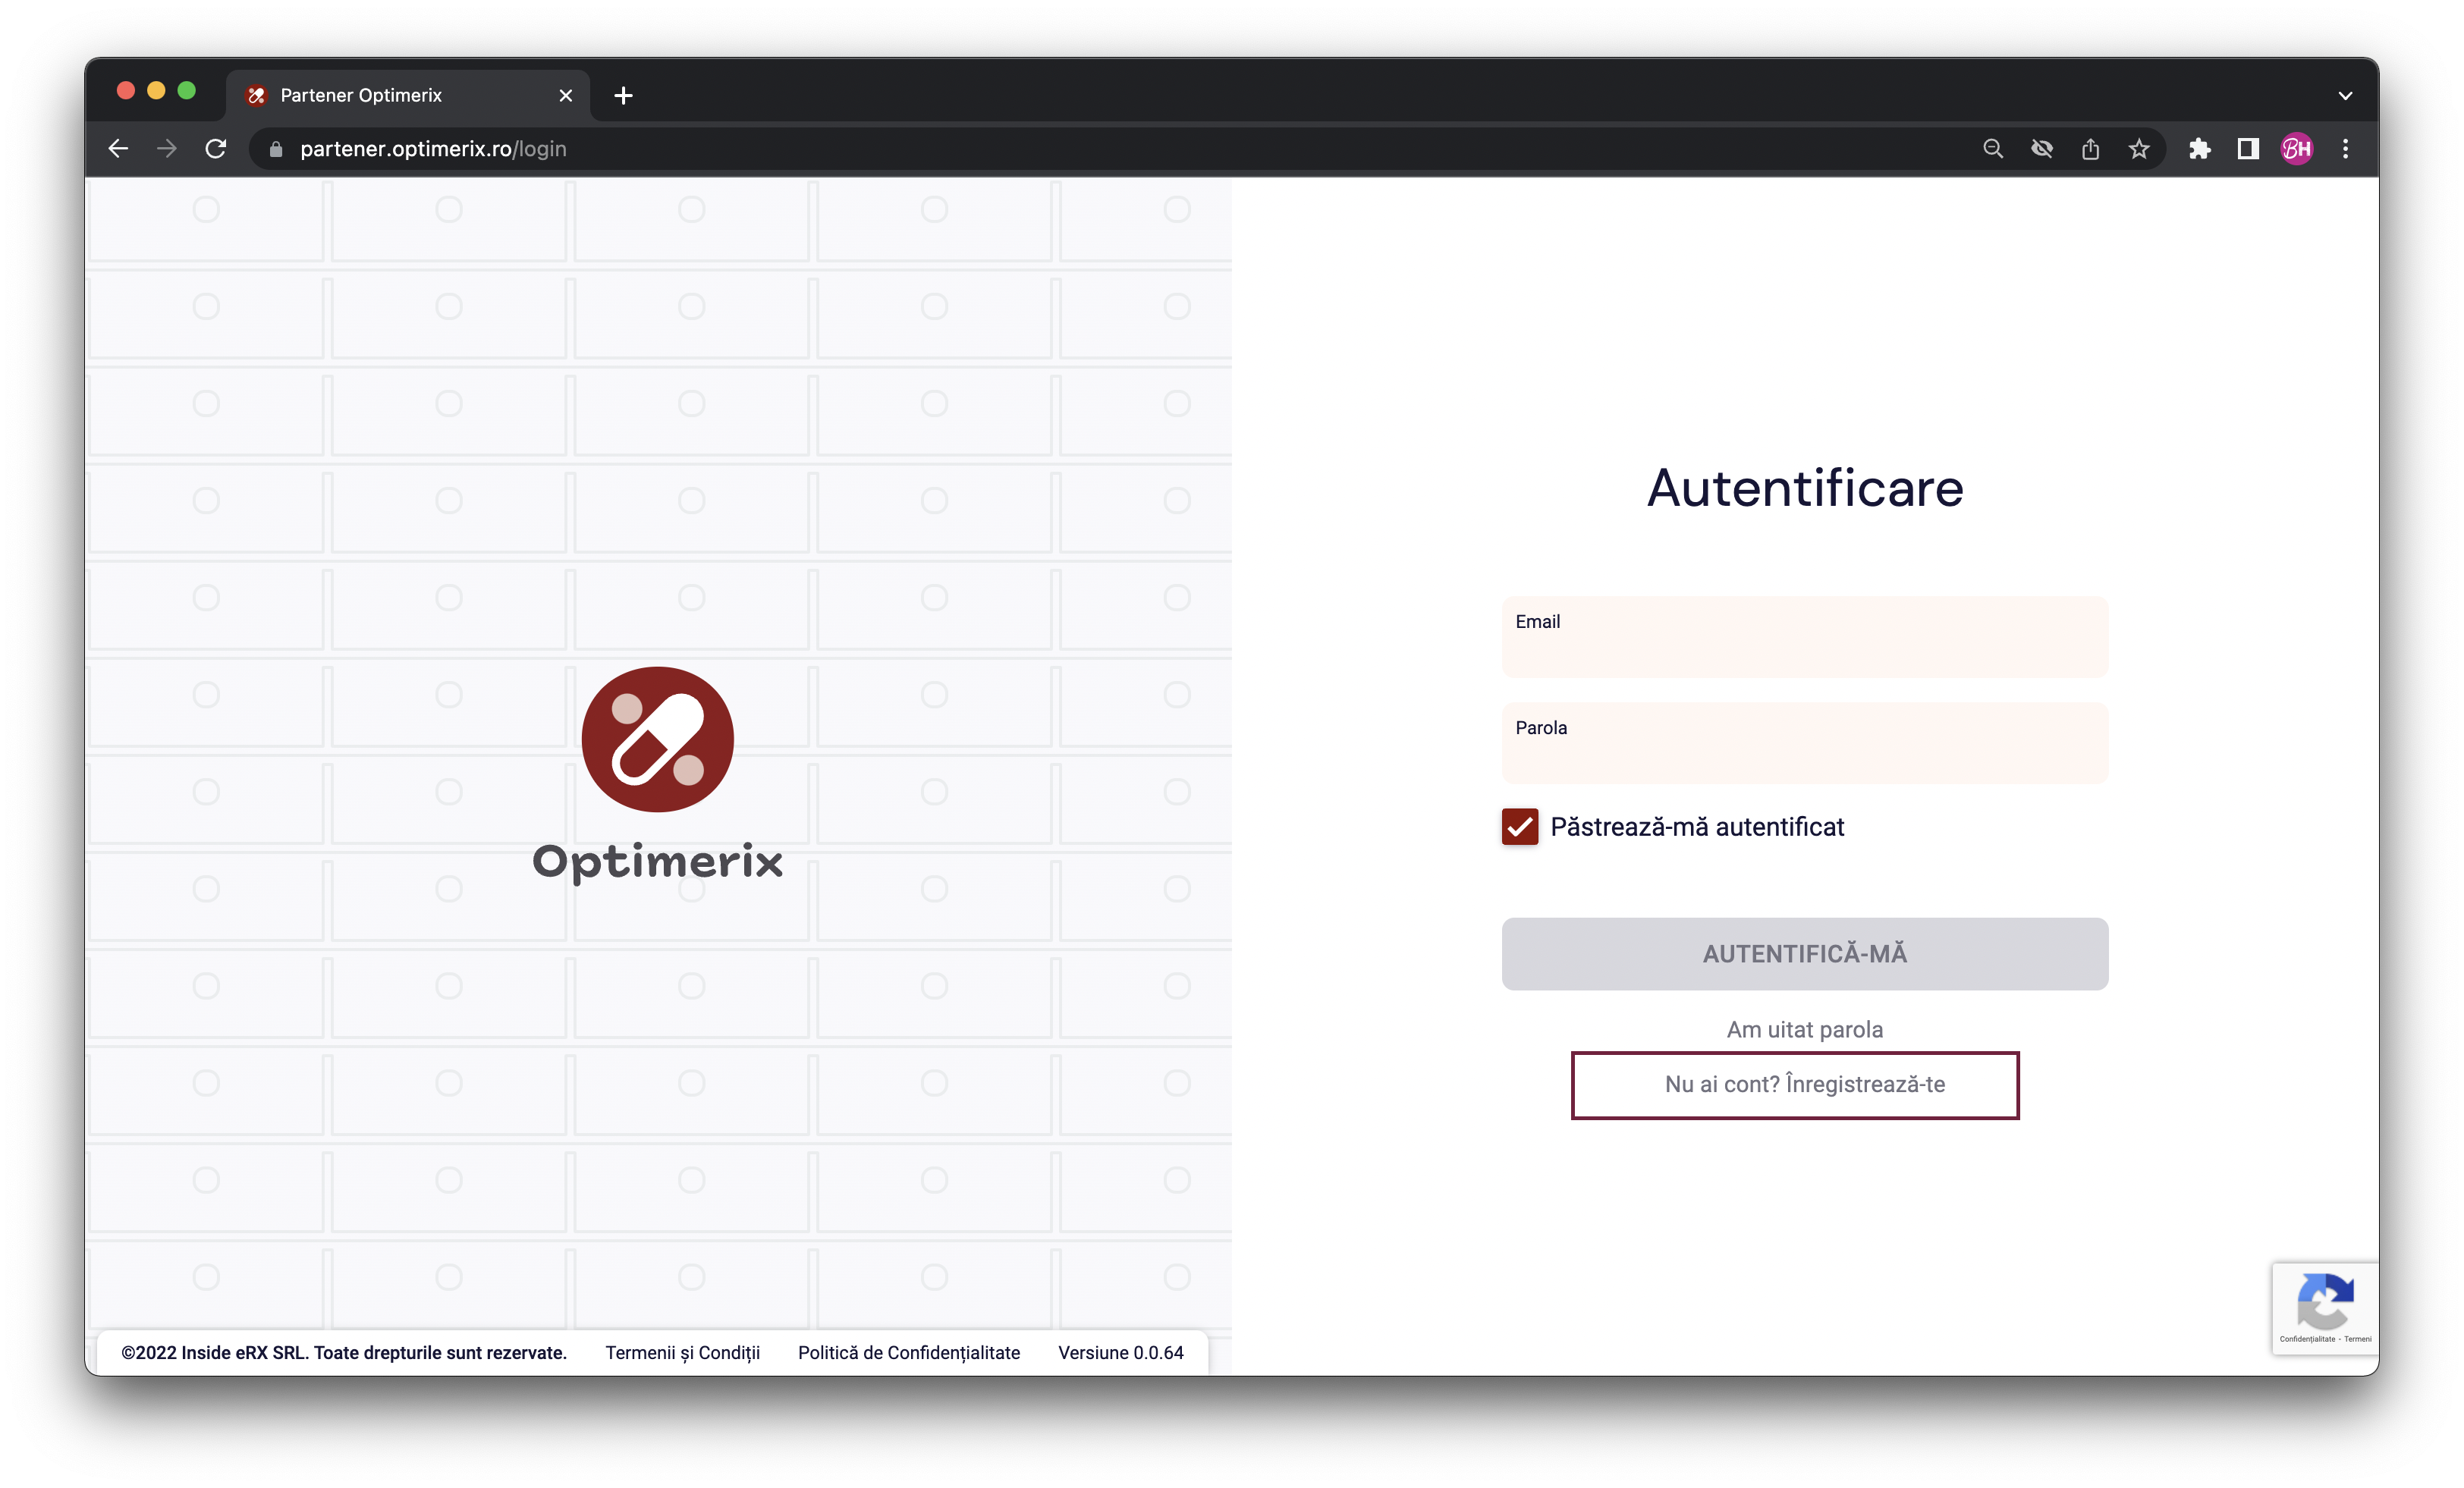Open Politică de Confidențialitate footer link

pos(909,1353)
